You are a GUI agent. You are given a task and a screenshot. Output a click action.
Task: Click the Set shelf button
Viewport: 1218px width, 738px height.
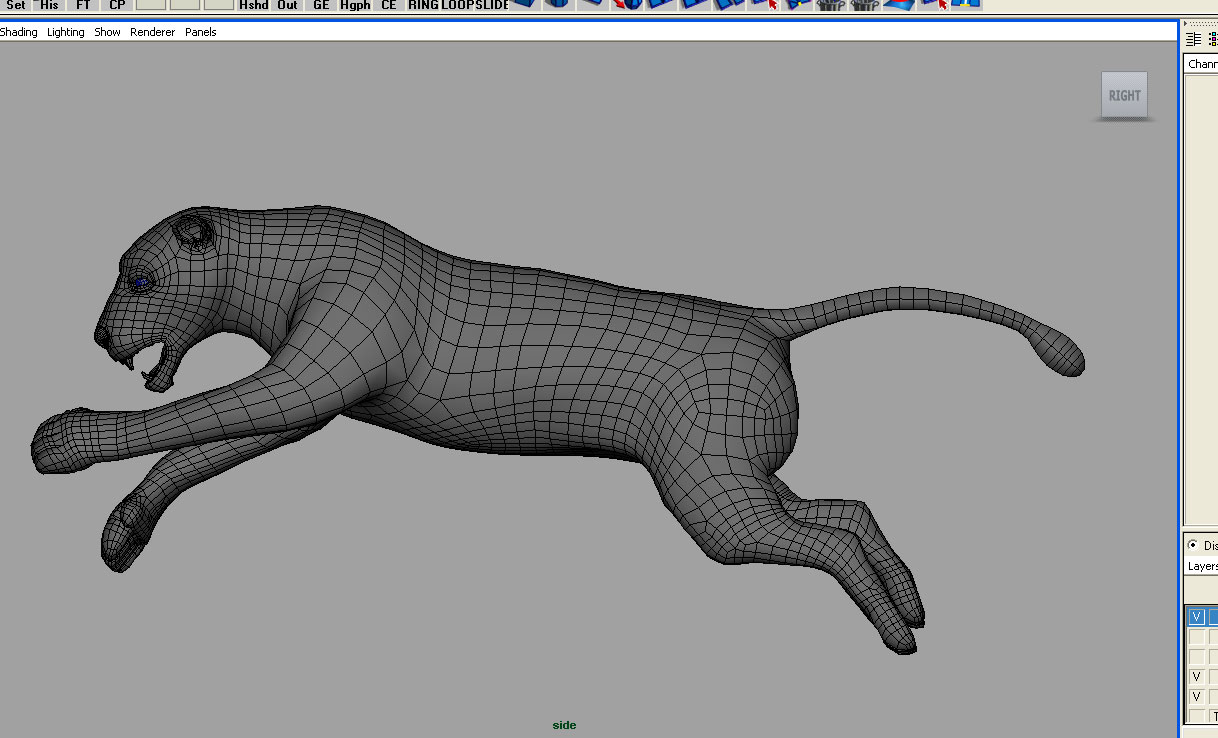tap(16, 5)
